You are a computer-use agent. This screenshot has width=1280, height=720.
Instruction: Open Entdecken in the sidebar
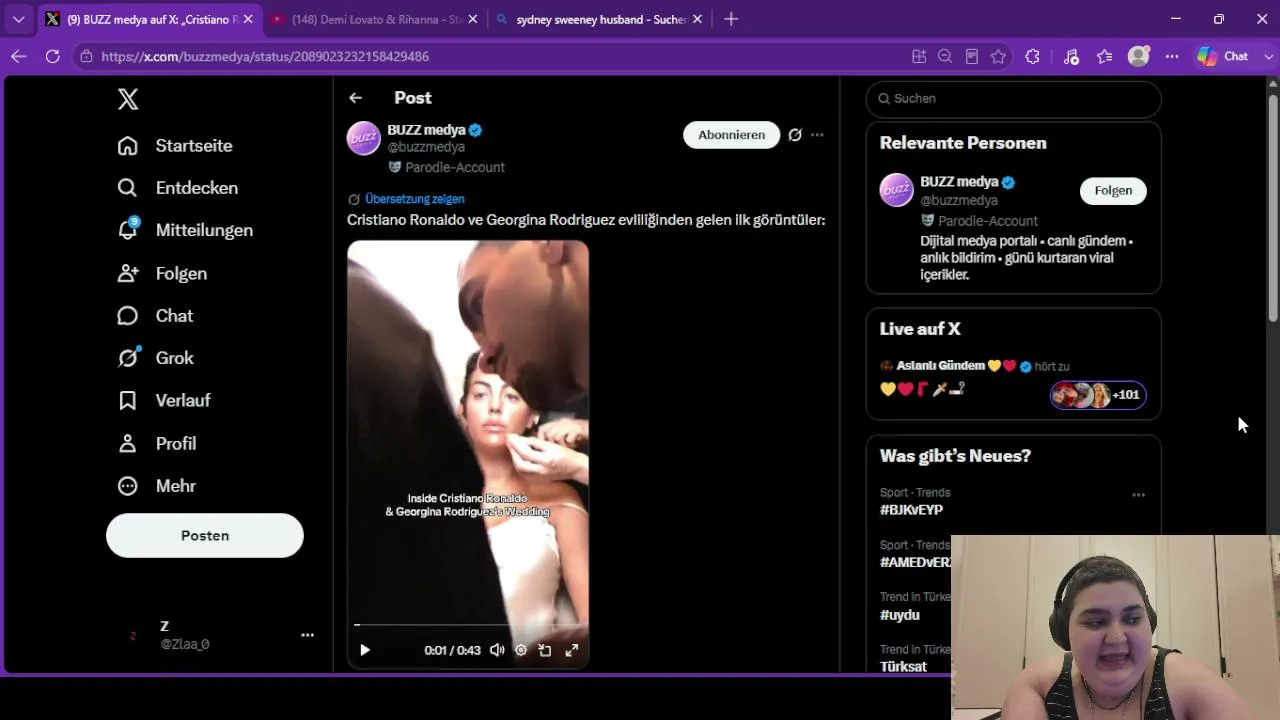(x=177, y=188)
